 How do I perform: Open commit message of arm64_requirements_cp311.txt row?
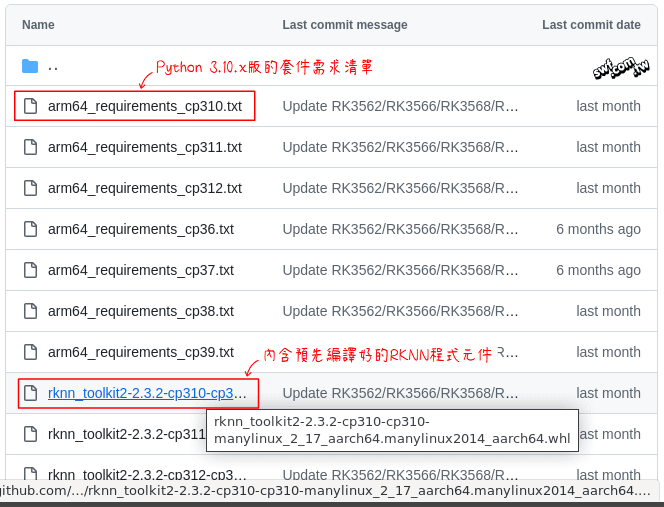(x=400, y=147)
